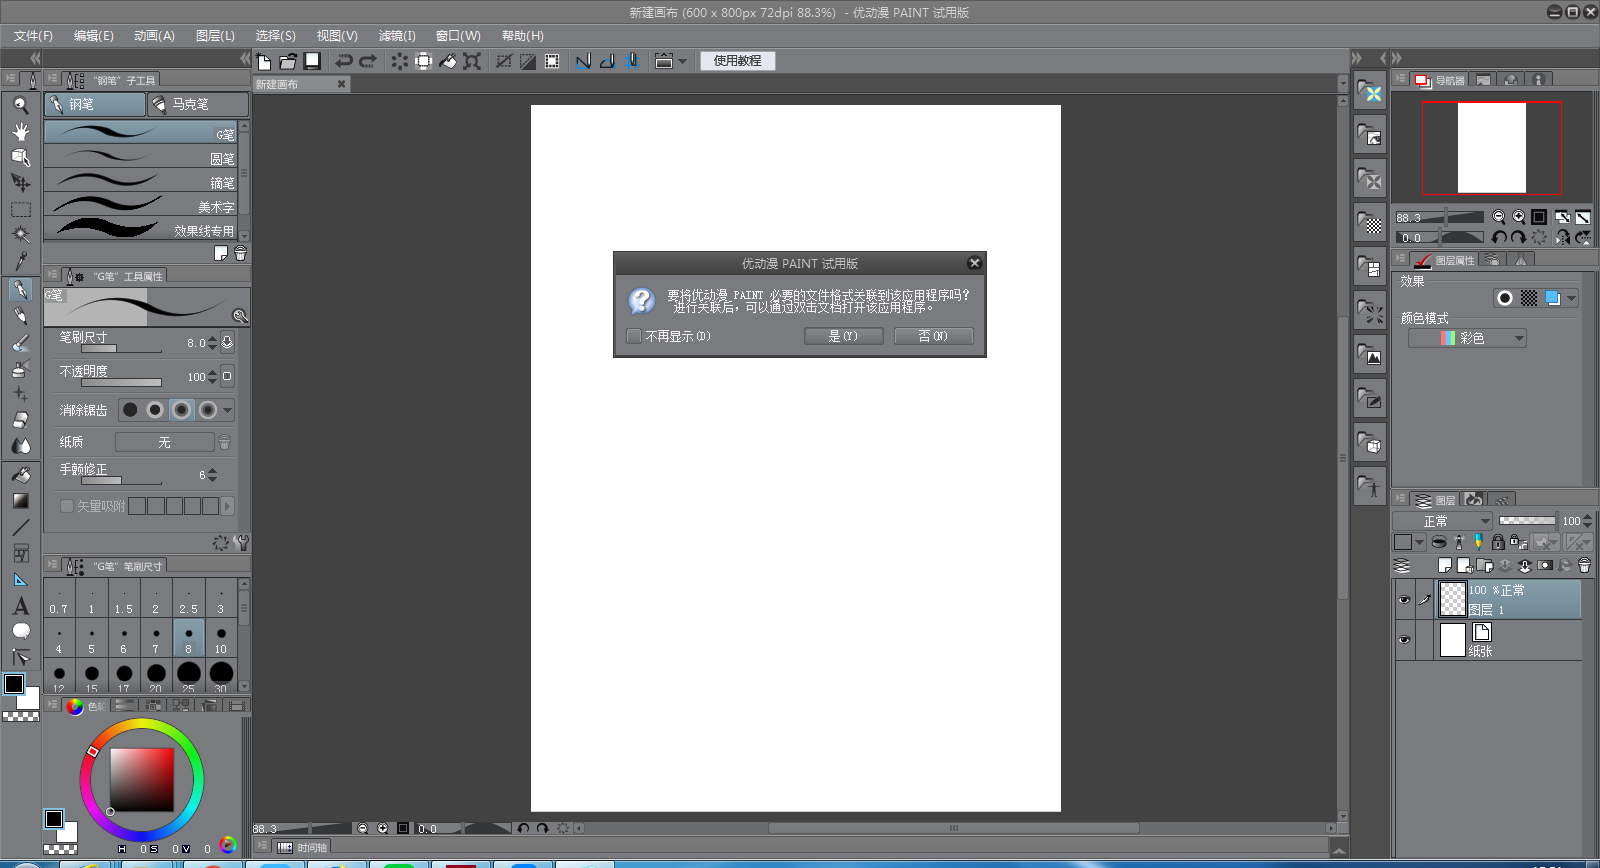
Task: Open 滤镜(I) menu
Action: pos(397,36)
